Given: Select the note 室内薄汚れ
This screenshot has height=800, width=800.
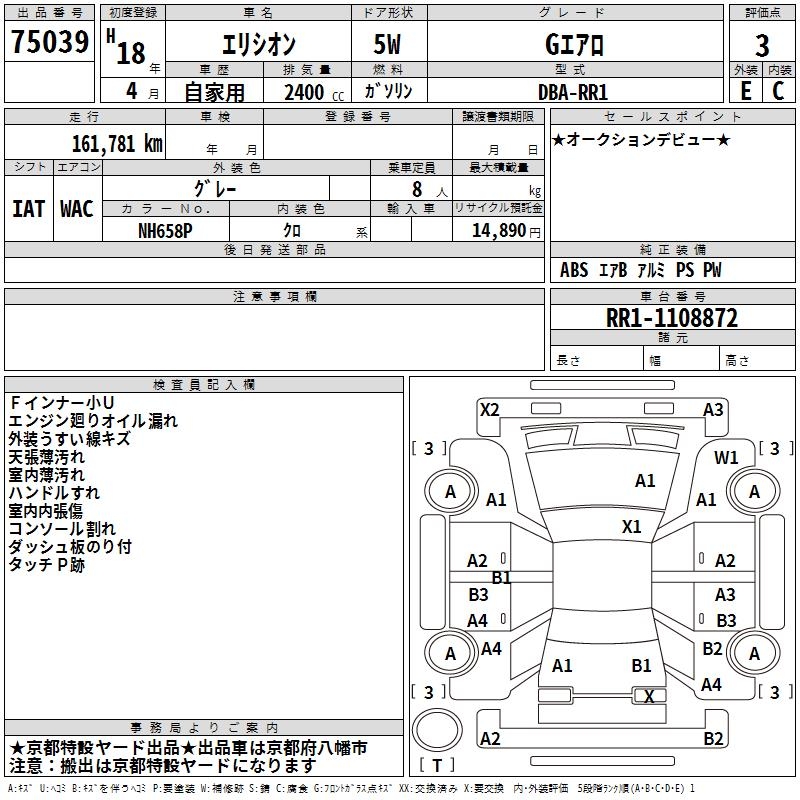Looking at the screenshot, I should tap(46, 474).
